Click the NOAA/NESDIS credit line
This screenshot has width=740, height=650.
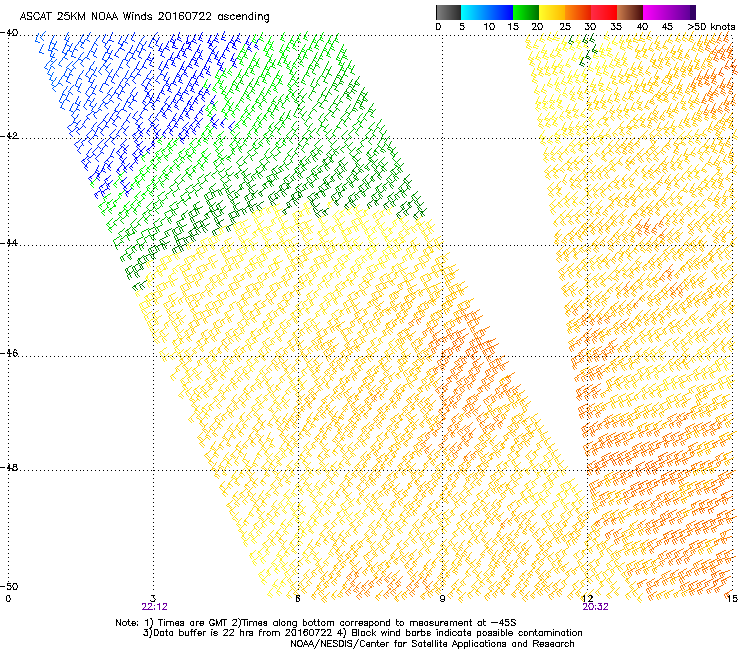[432, 644]
